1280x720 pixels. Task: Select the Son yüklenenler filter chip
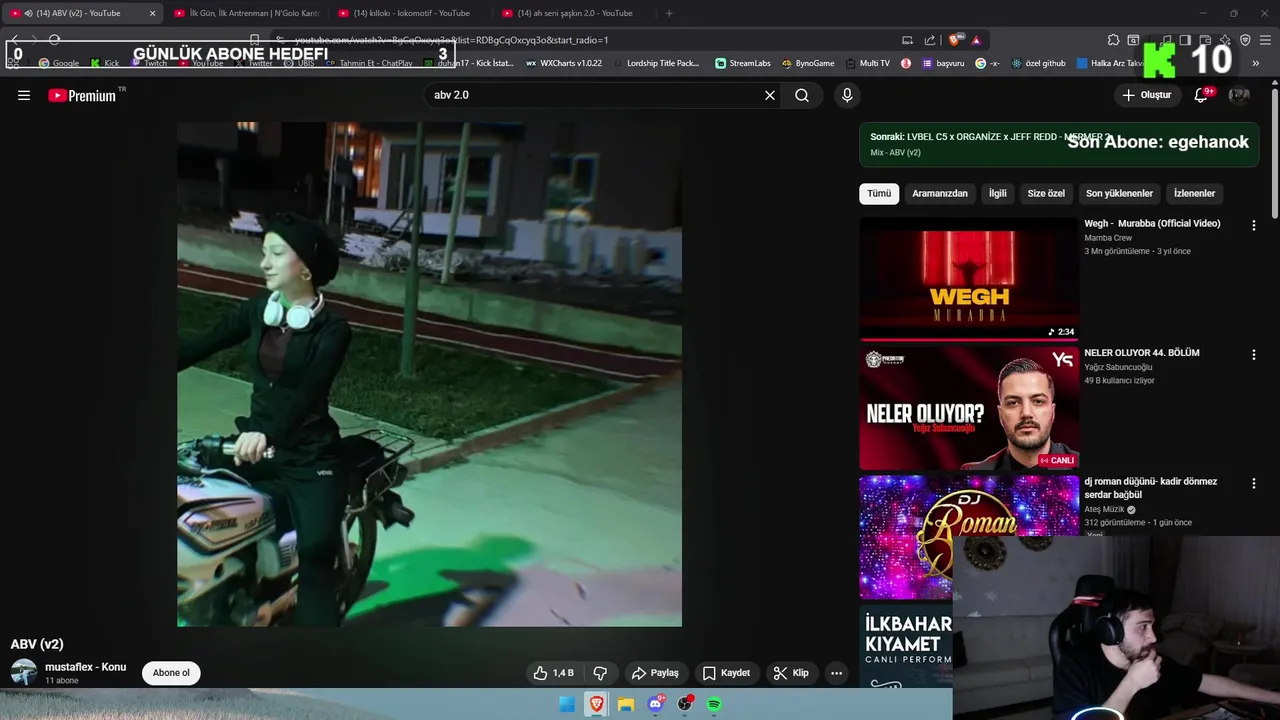pyautogui.click(x=1119, y=193)
